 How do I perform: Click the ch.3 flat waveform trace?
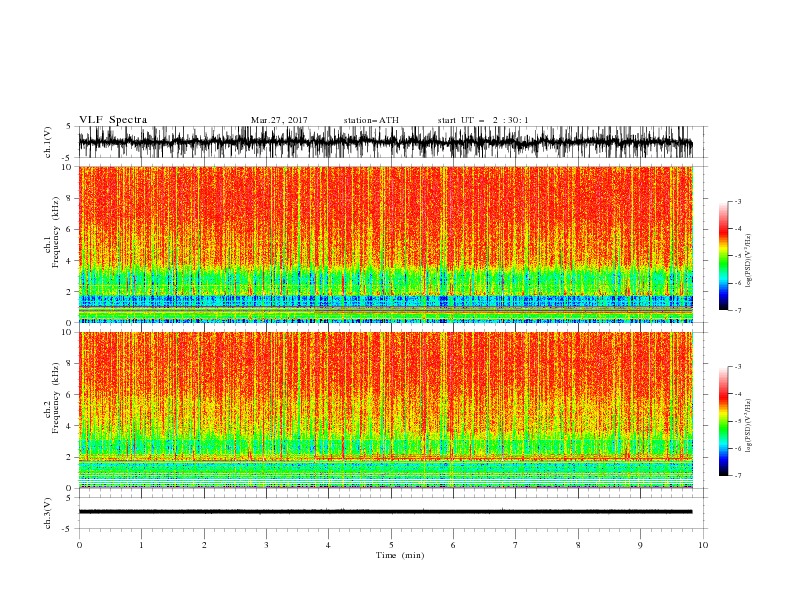point(385,512)
